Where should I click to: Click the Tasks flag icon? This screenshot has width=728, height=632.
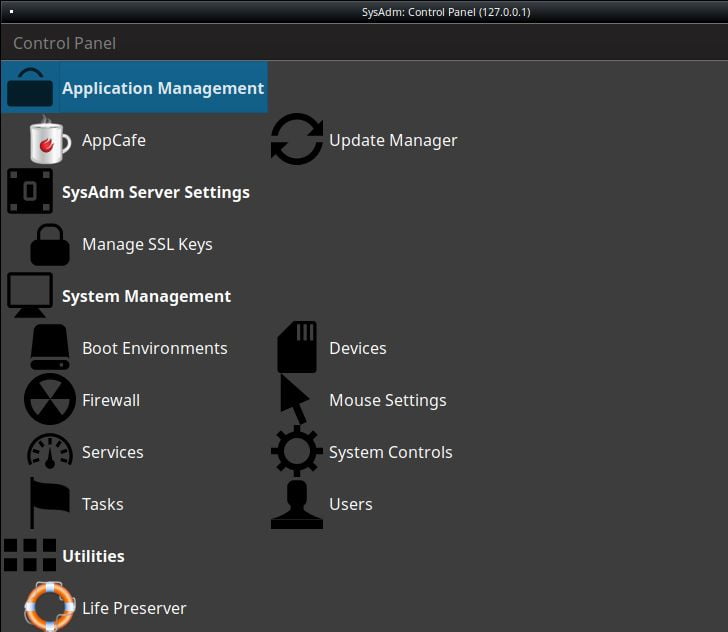[x=49, y=503]
